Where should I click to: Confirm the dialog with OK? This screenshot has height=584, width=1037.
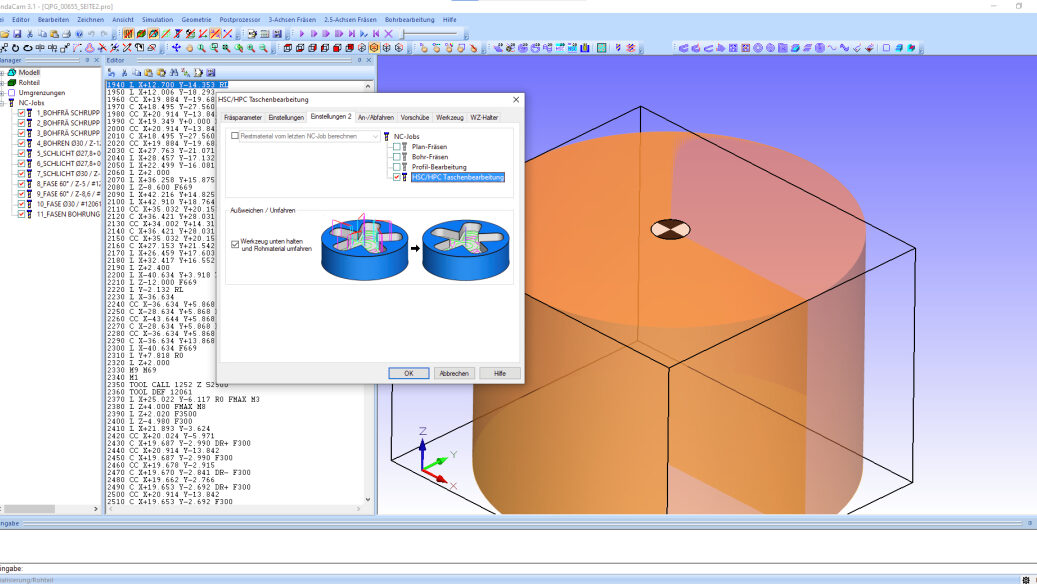408,373
